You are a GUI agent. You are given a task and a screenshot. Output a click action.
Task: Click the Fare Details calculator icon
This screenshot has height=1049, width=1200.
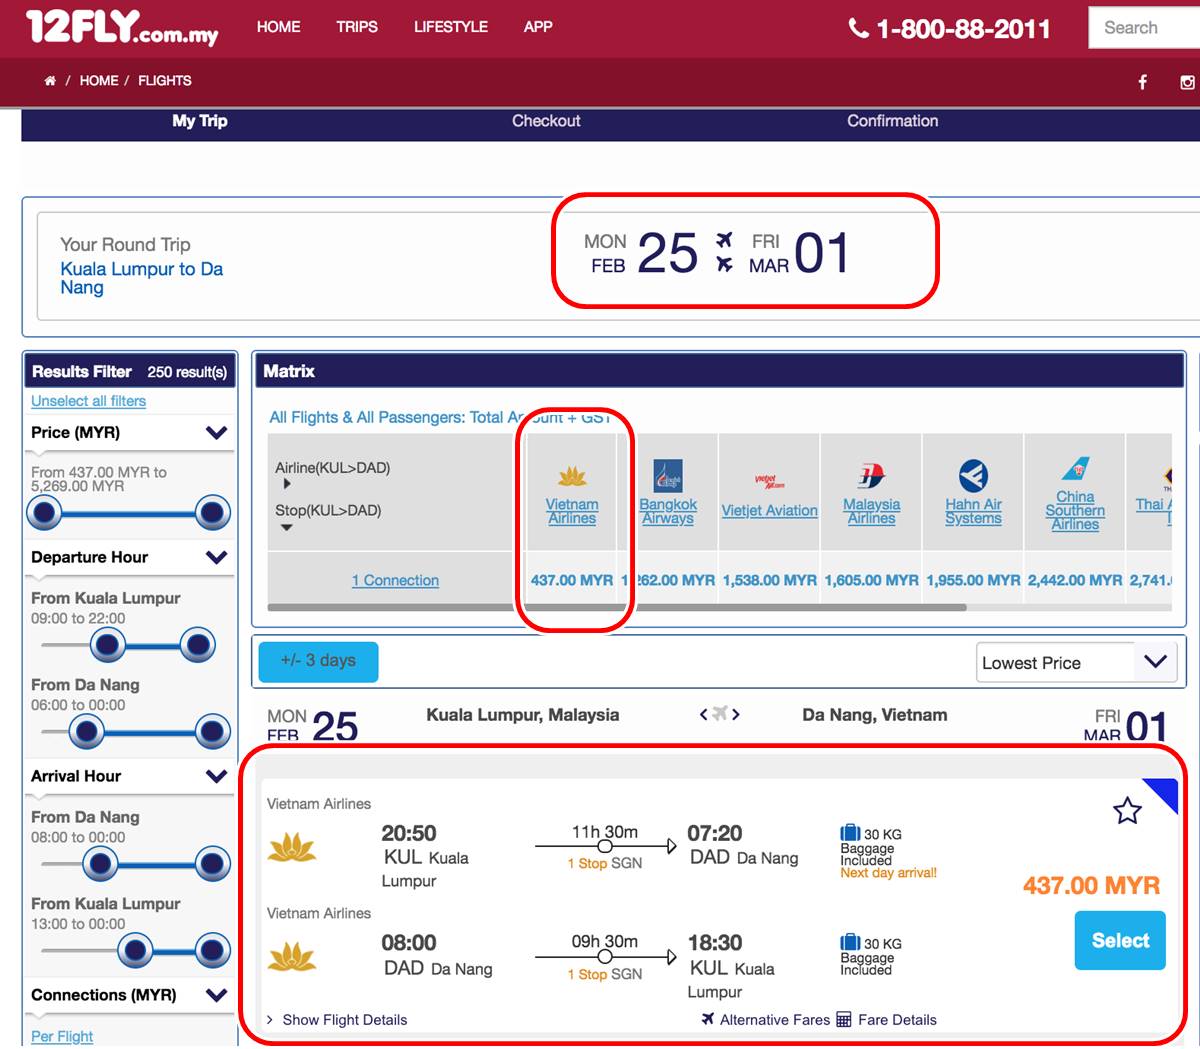[x=843, y=1020]
